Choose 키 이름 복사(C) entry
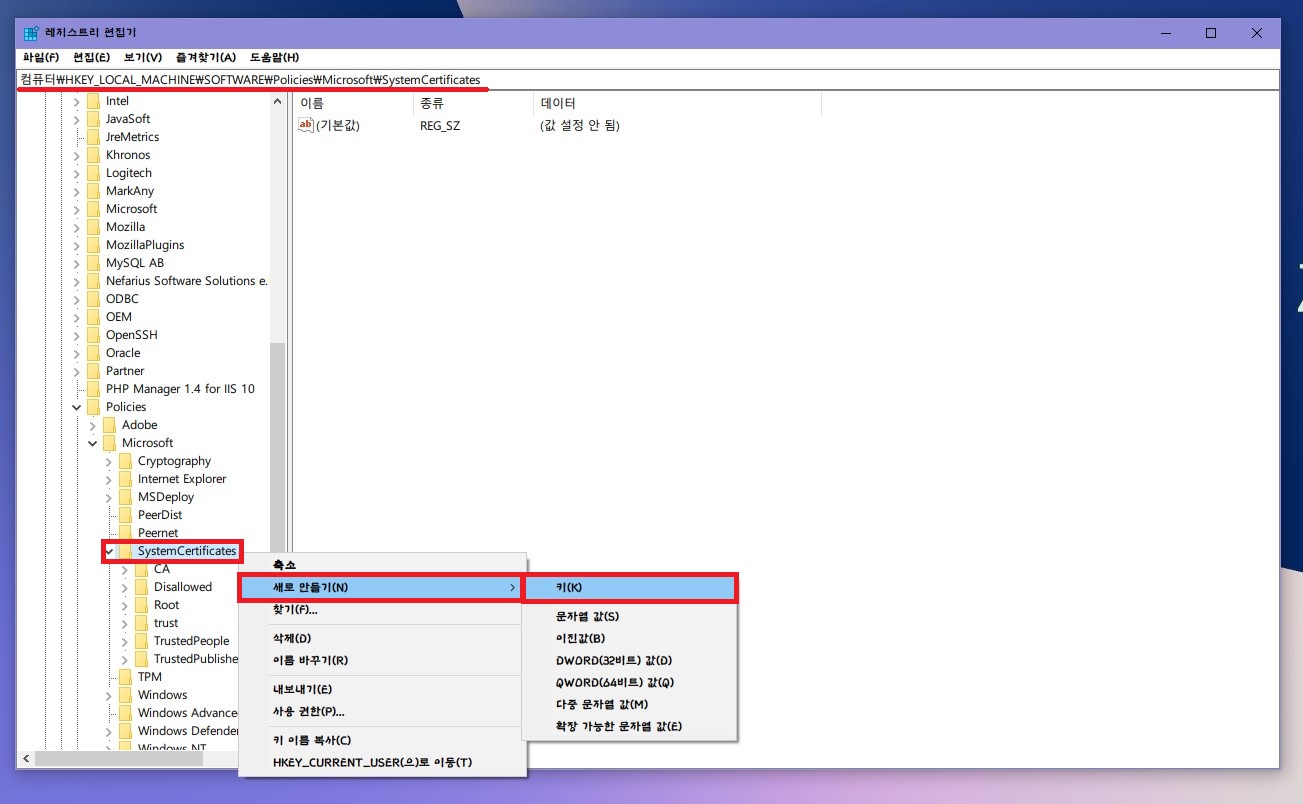Image resolution: width=1303 pixels, height=804 pixels. 382,740
